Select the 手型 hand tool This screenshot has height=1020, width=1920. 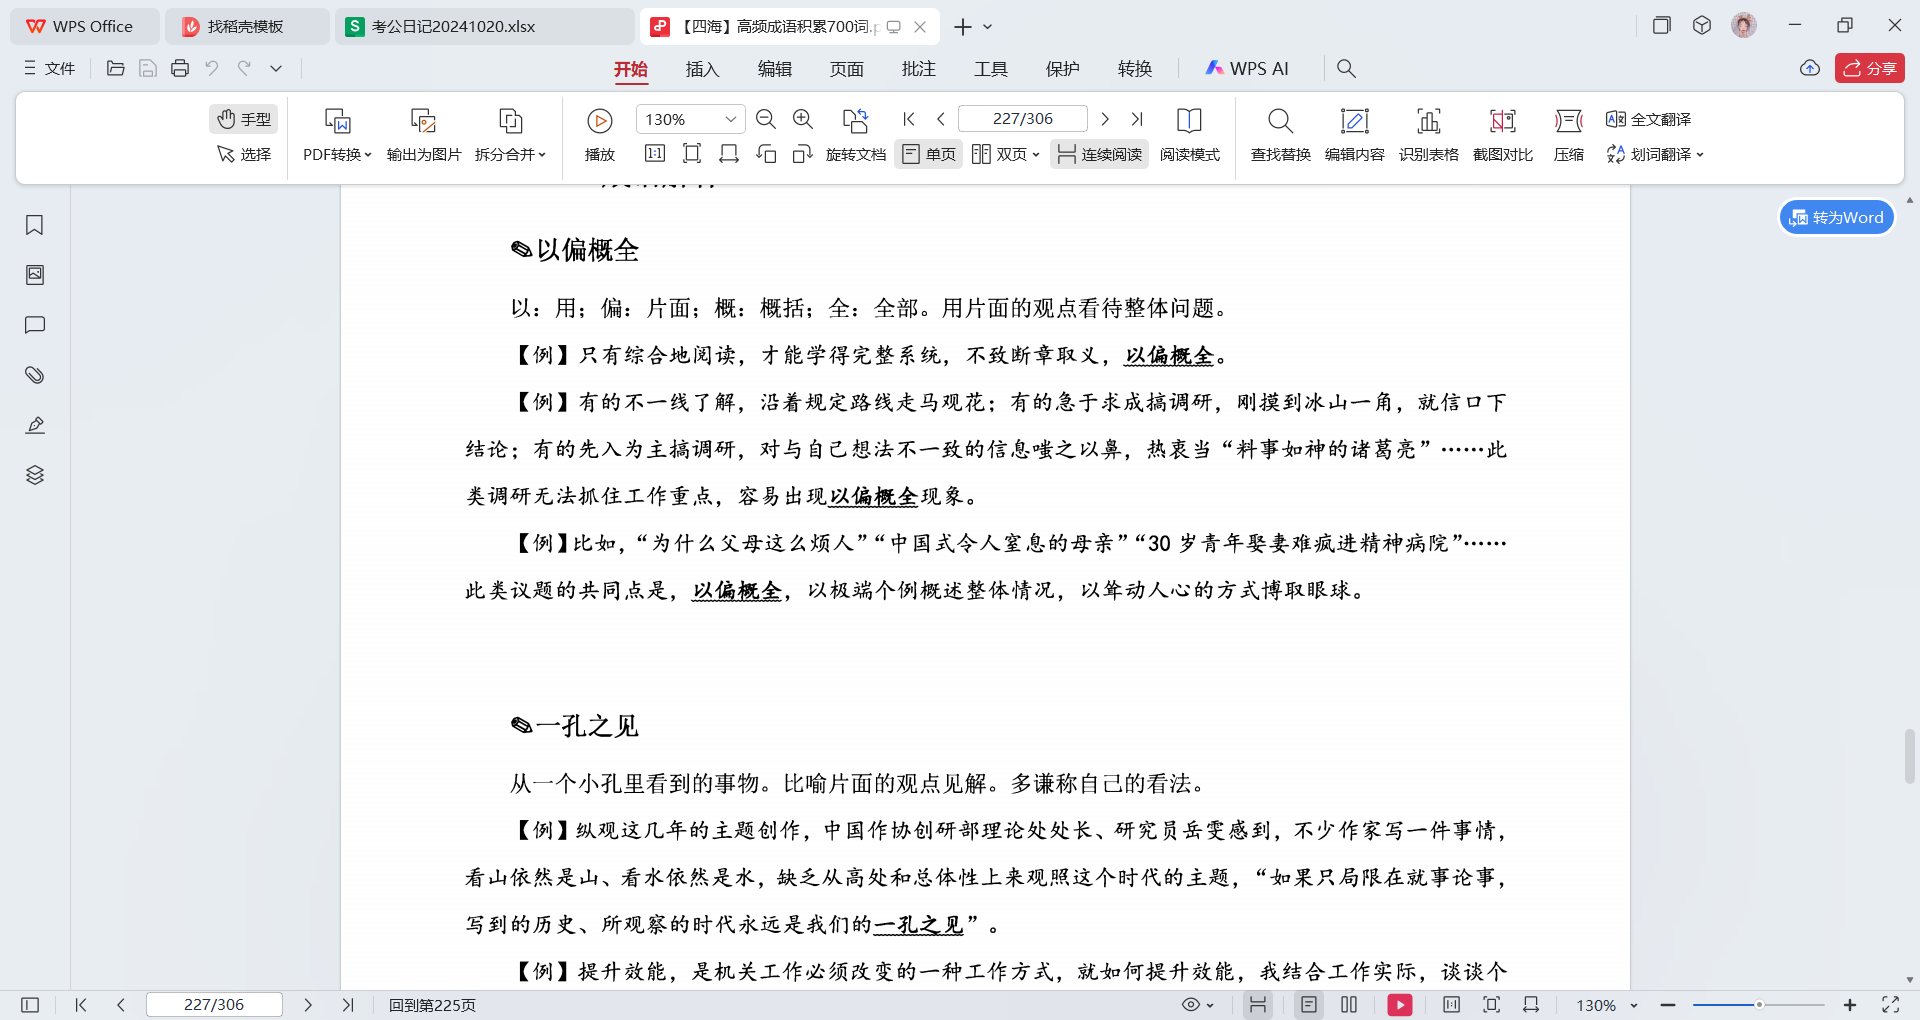244,119
